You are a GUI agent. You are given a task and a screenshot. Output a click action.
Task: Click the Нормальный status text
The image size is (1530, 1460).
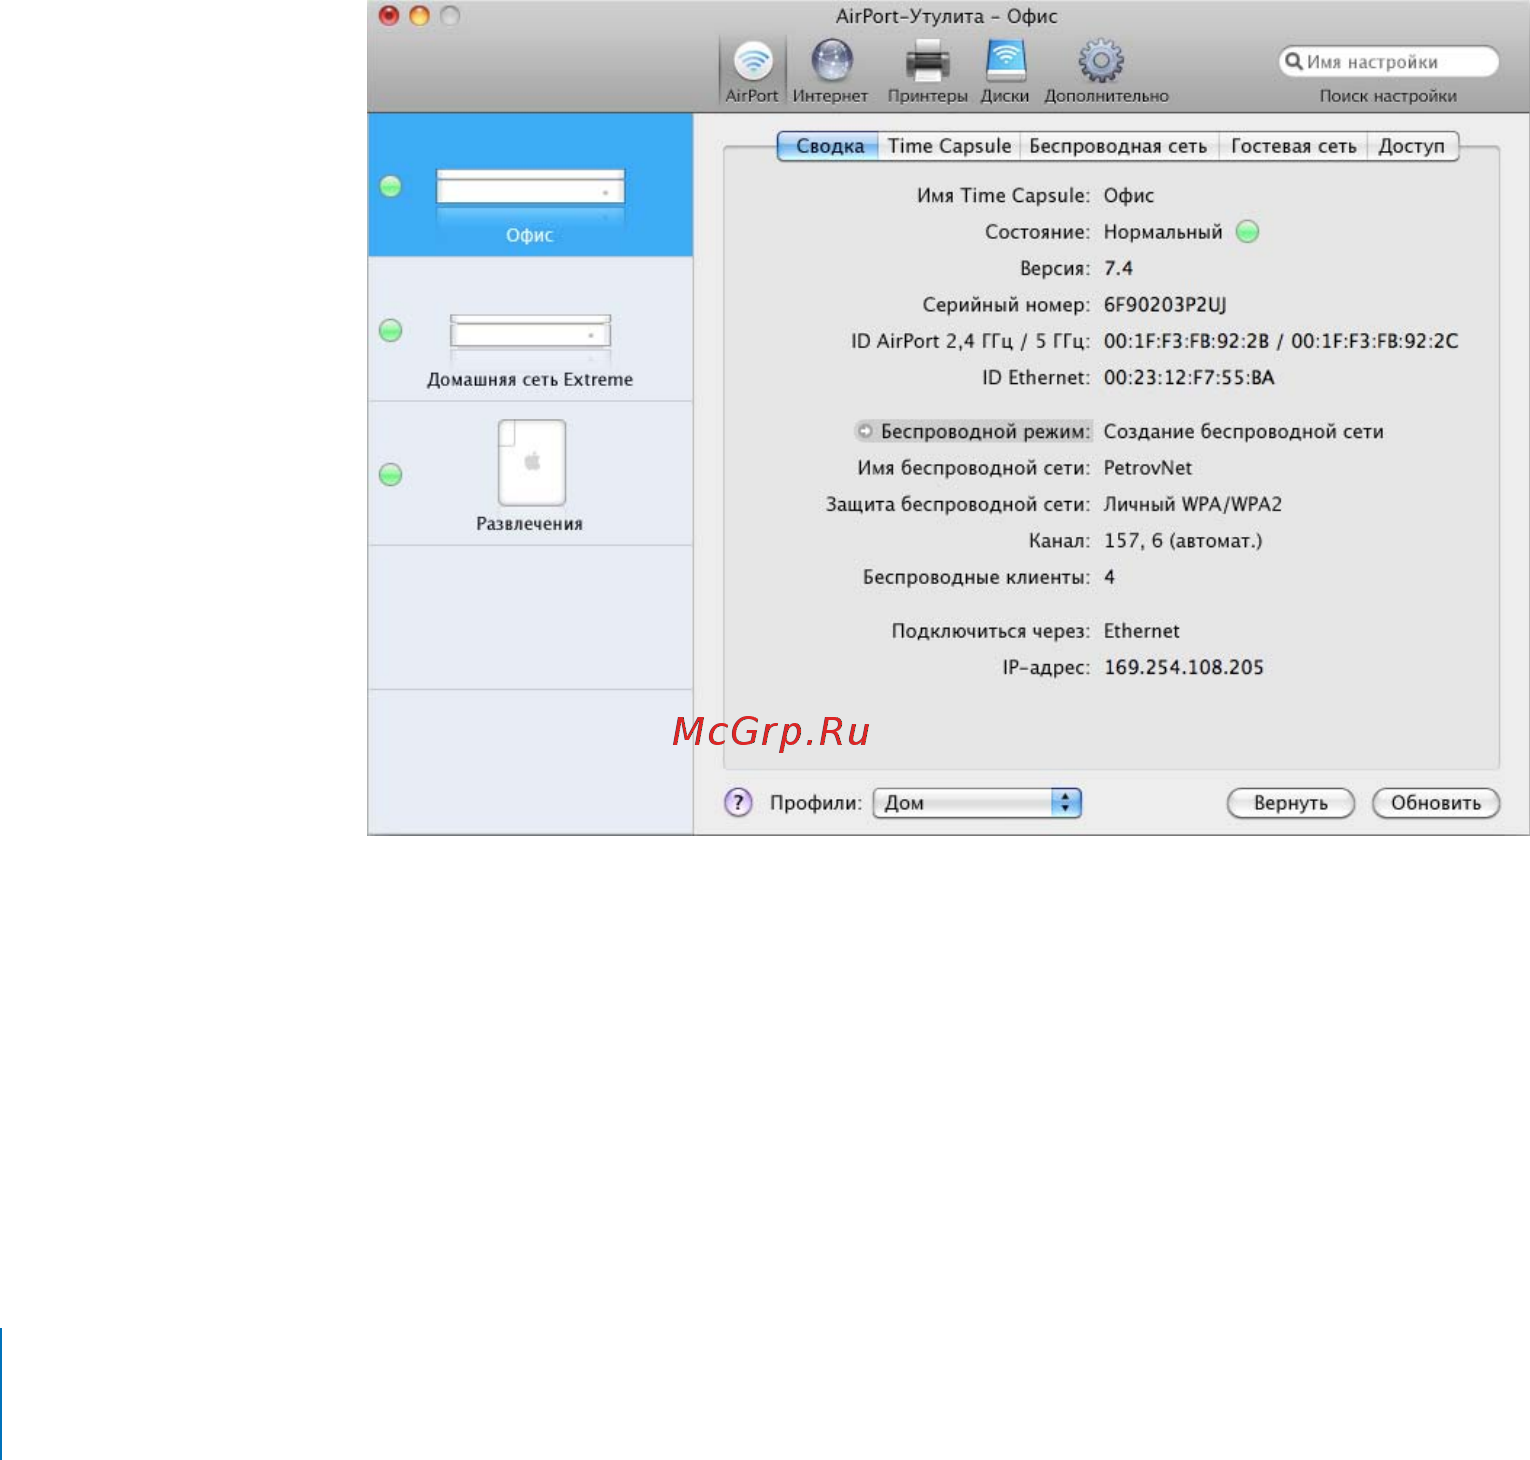[x=1163, y=232]
